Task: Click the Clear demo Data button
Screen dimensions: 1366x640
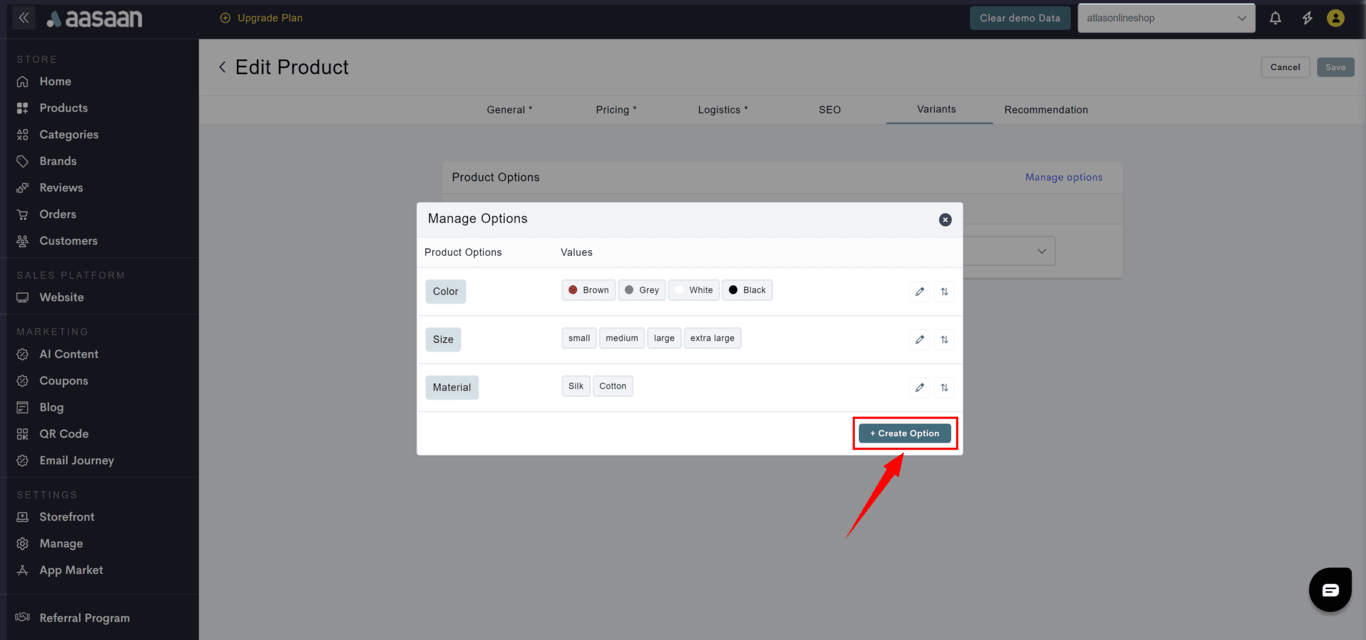Action: [1019, 18]
